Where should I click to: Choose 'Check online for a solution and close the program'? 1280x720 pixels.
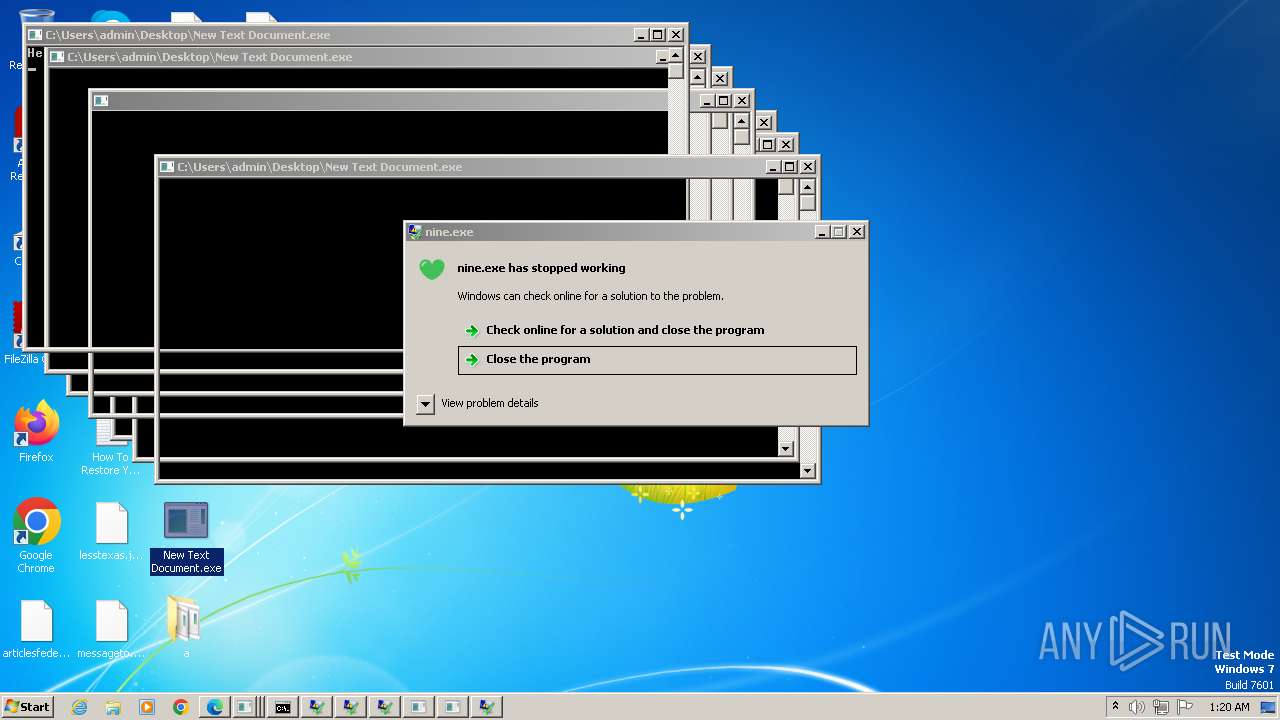point(625,330)
